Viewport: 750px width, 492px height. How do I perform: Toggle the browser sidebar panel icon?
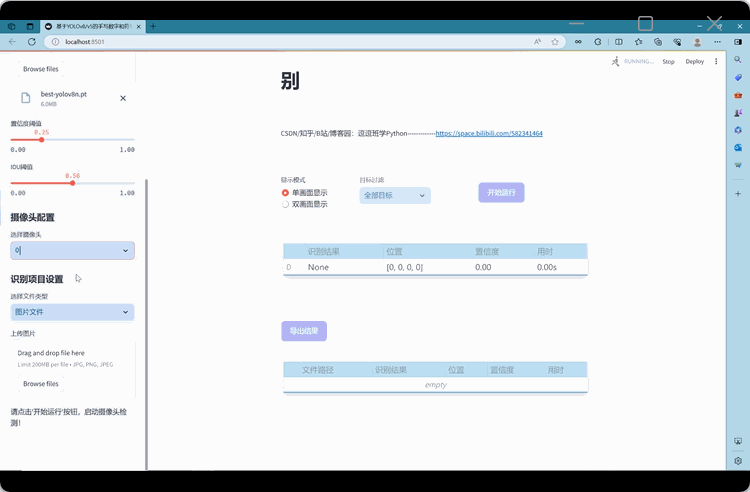click(738, 42)
